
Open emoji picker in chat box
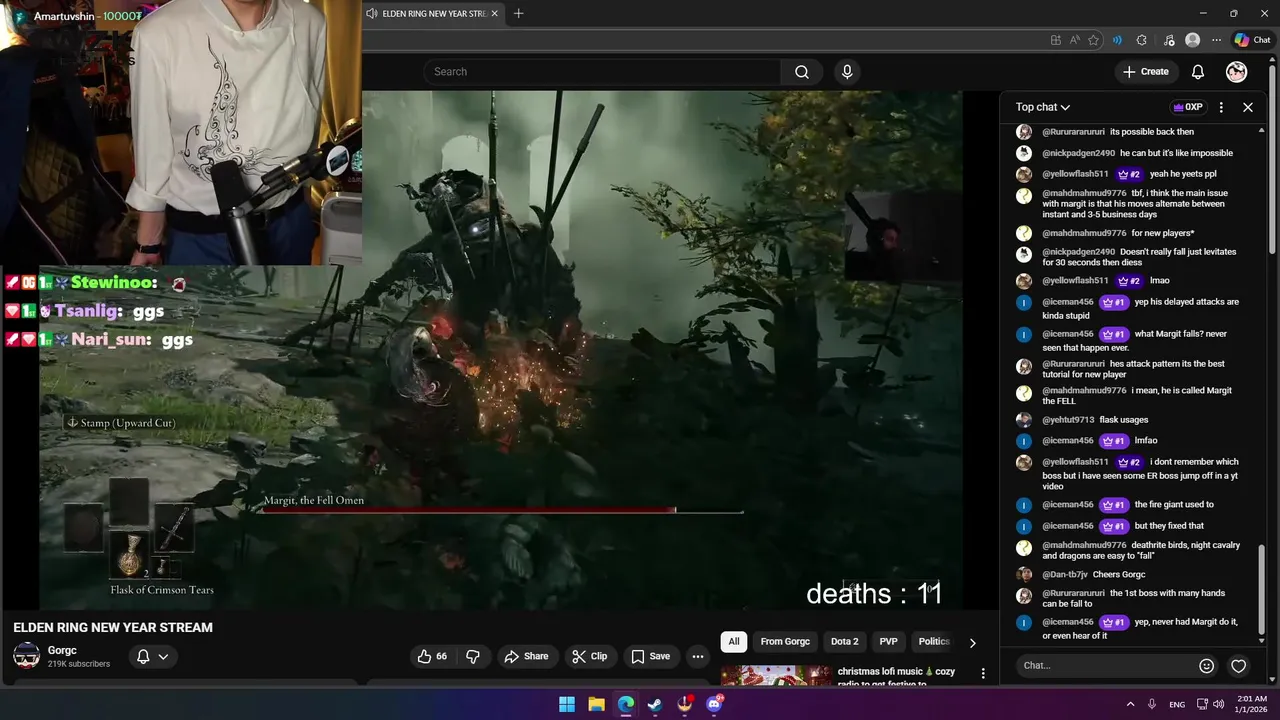point(1206,666)
